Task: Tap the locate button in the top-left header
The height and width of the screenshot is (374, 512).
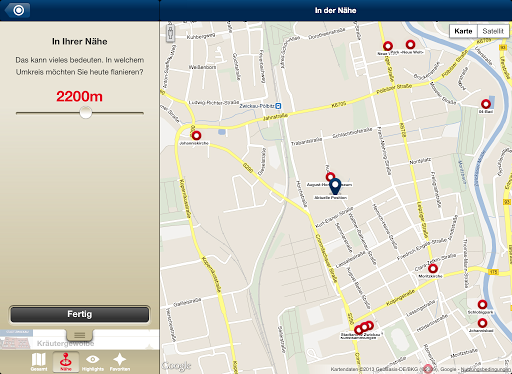Action: (x=17, y=10)
